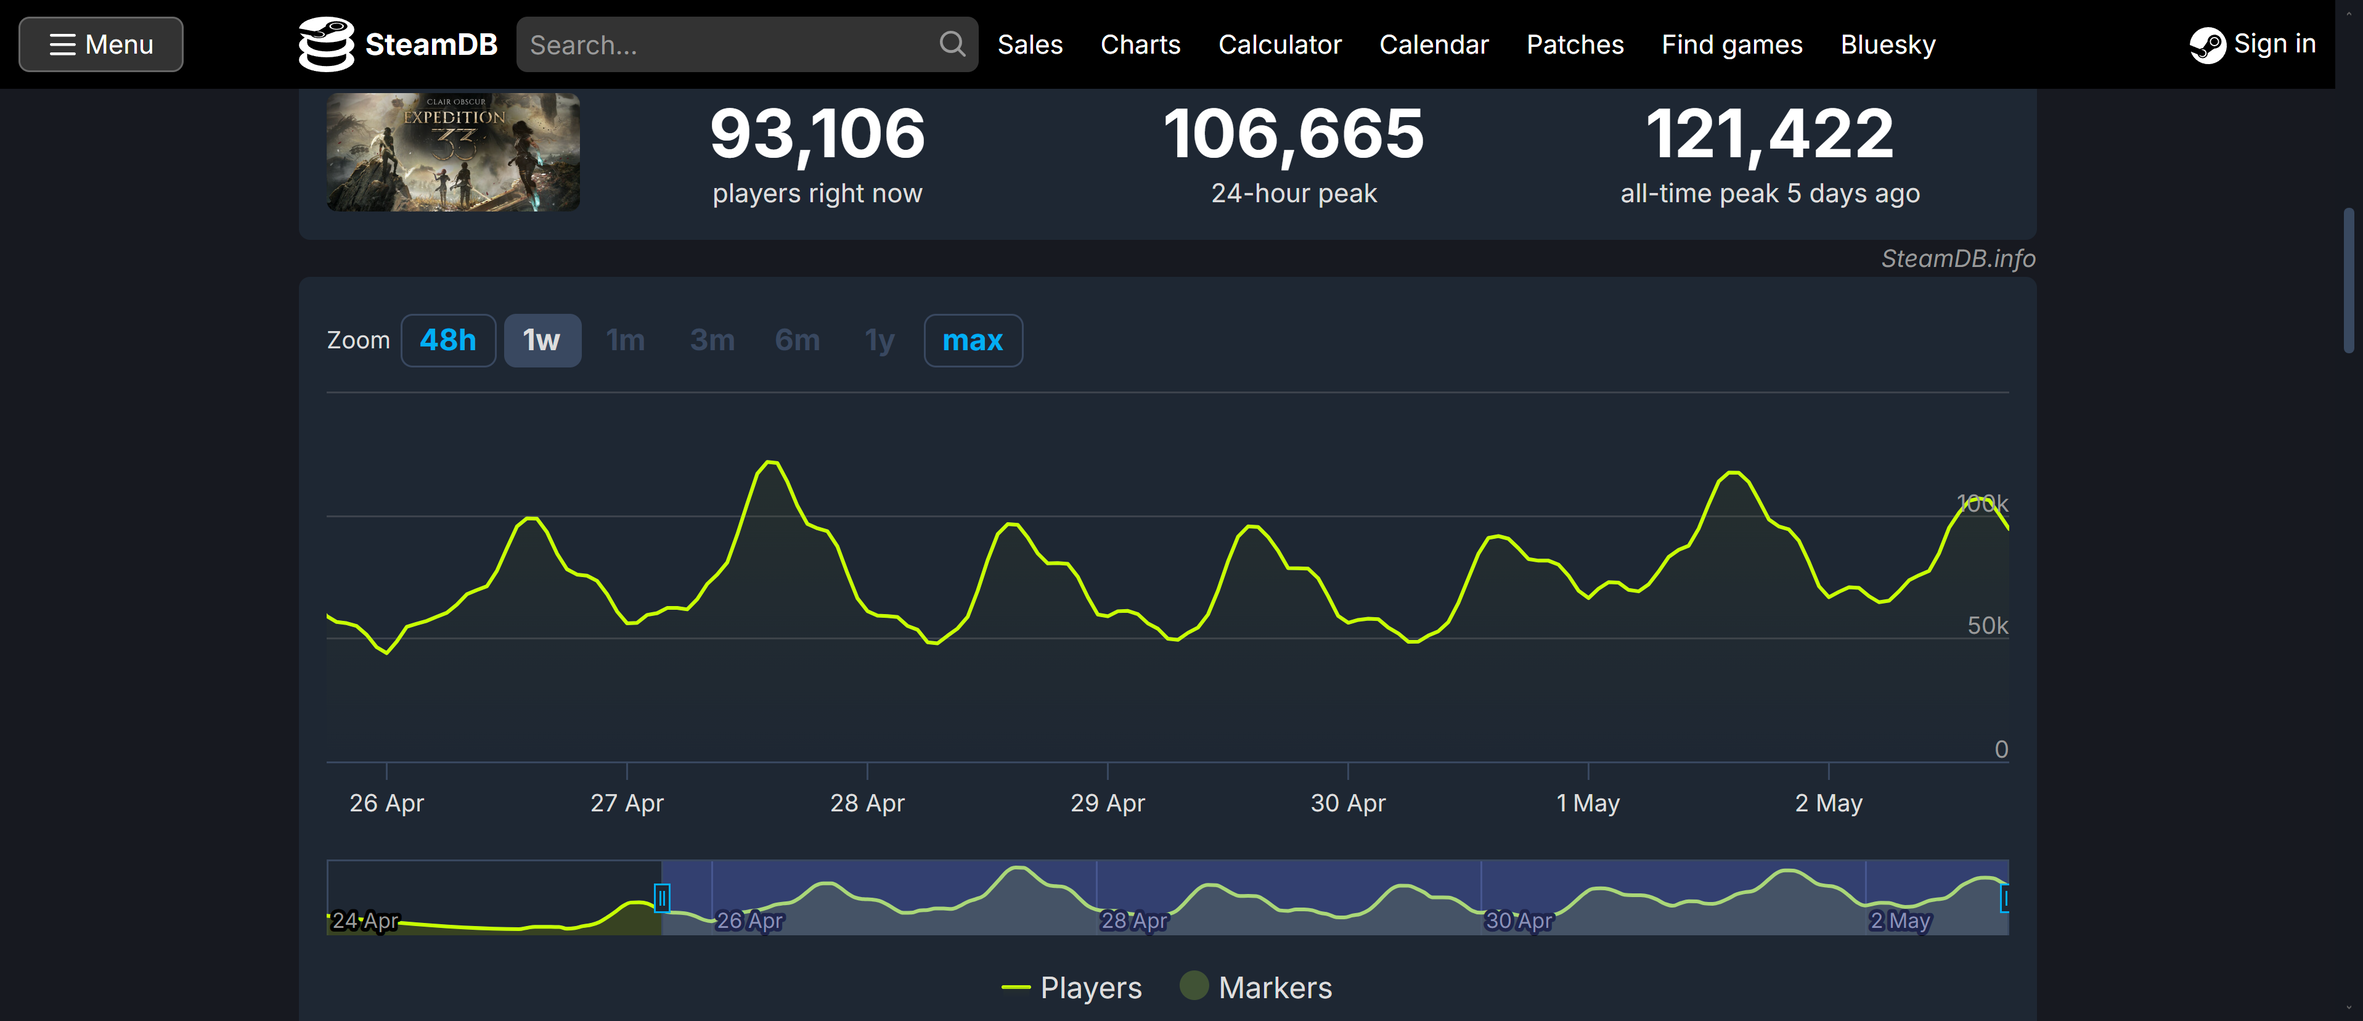This screenshot has width=2363, height=1021.
Task: Click the 28 Apr x-axis label
Action: click(x=867, y=803)
